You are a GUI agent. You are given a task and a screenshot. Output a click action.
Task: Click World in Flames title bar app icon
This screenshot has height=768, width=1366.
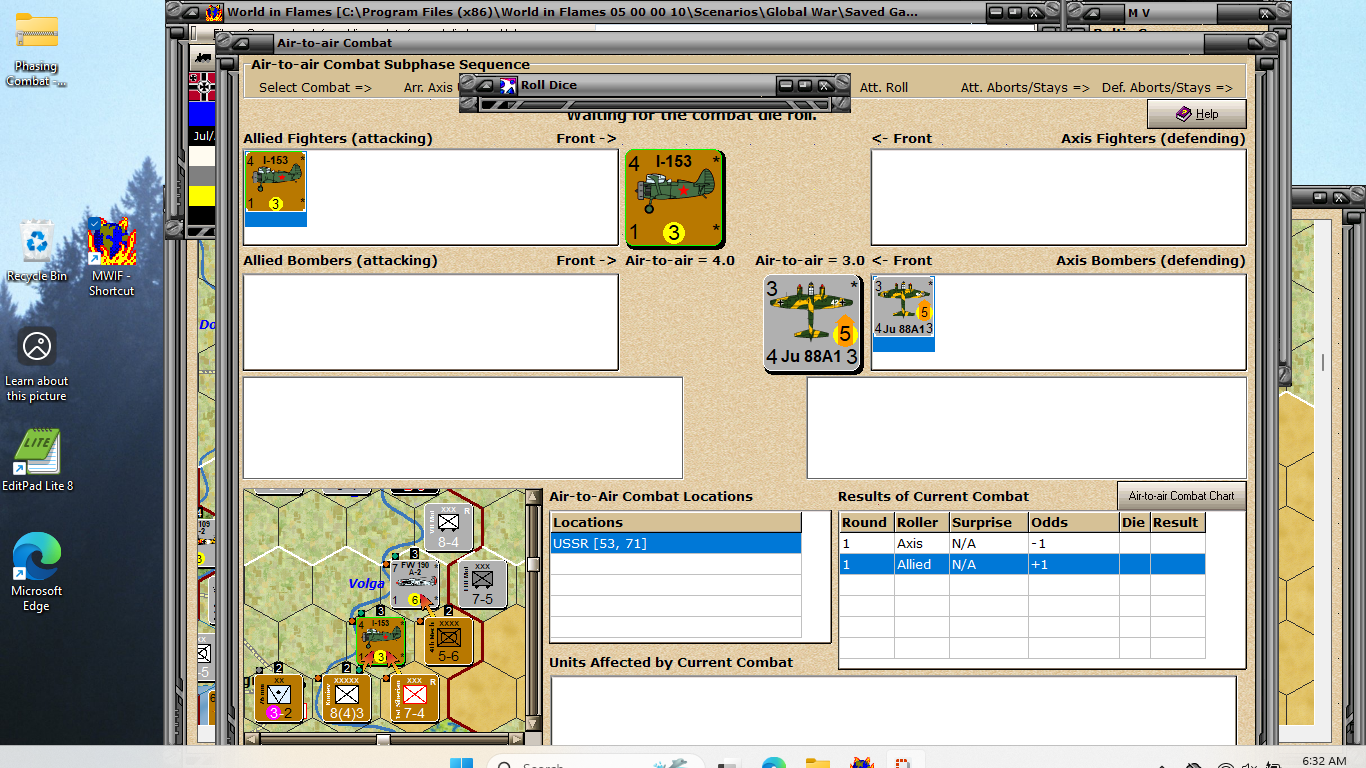tap(214, 13)
